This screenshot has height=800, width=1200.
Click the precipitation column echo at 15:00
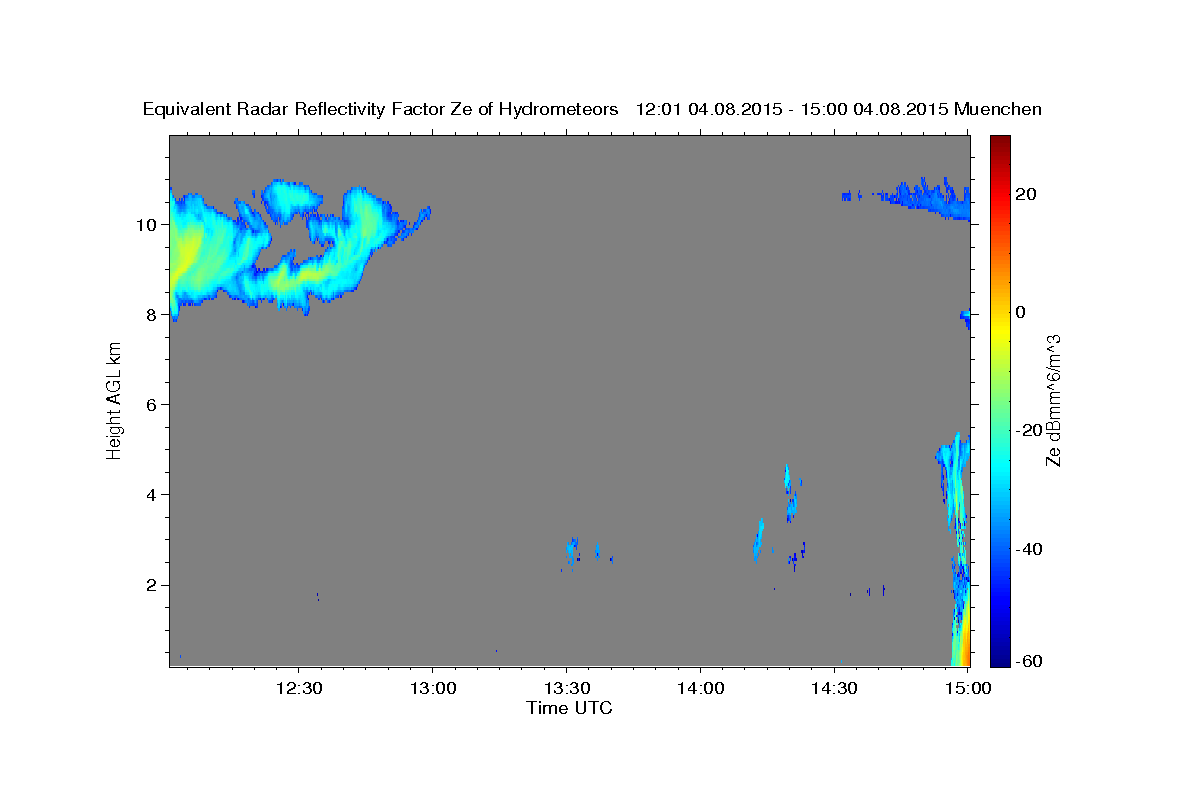click(958, 550)
